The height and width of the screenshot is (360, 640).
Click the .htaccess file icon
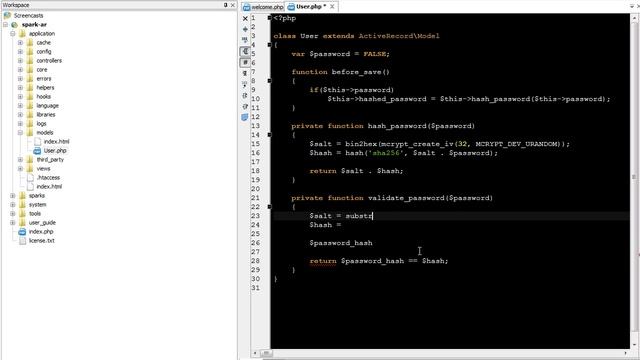pos(30,178)
